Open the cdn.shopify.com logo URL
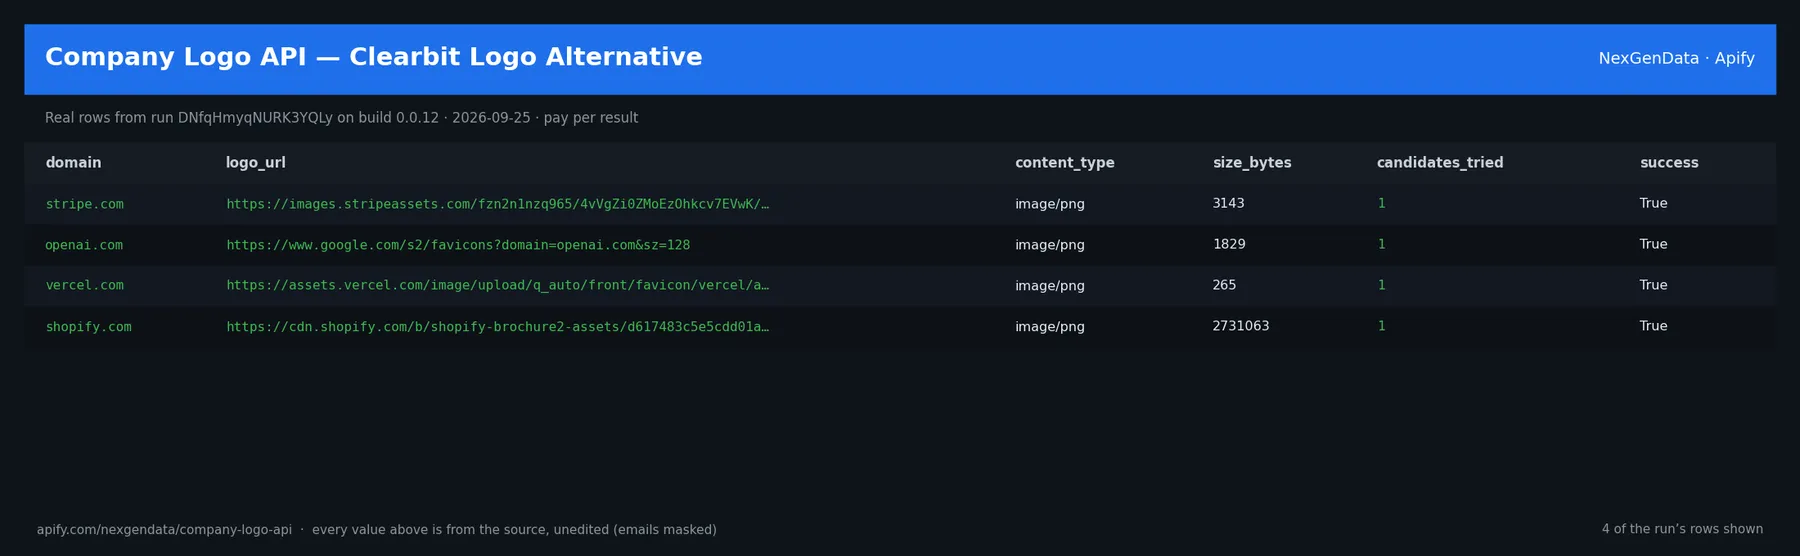Screen dimensions: 1800x556 (x=497, y=327)
